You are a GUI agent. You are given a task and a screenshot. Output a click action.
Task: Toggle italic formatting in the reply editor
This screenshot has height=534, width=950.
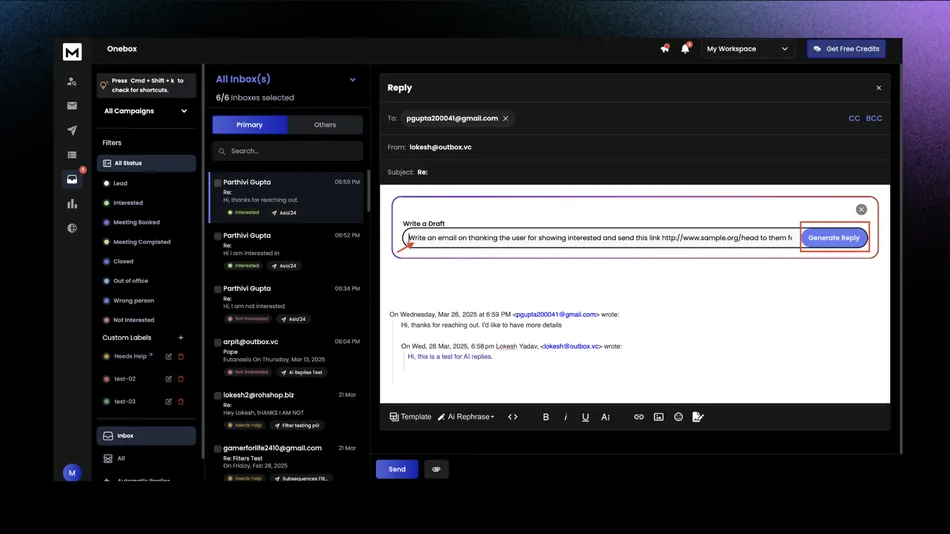[x=565, y=417]
